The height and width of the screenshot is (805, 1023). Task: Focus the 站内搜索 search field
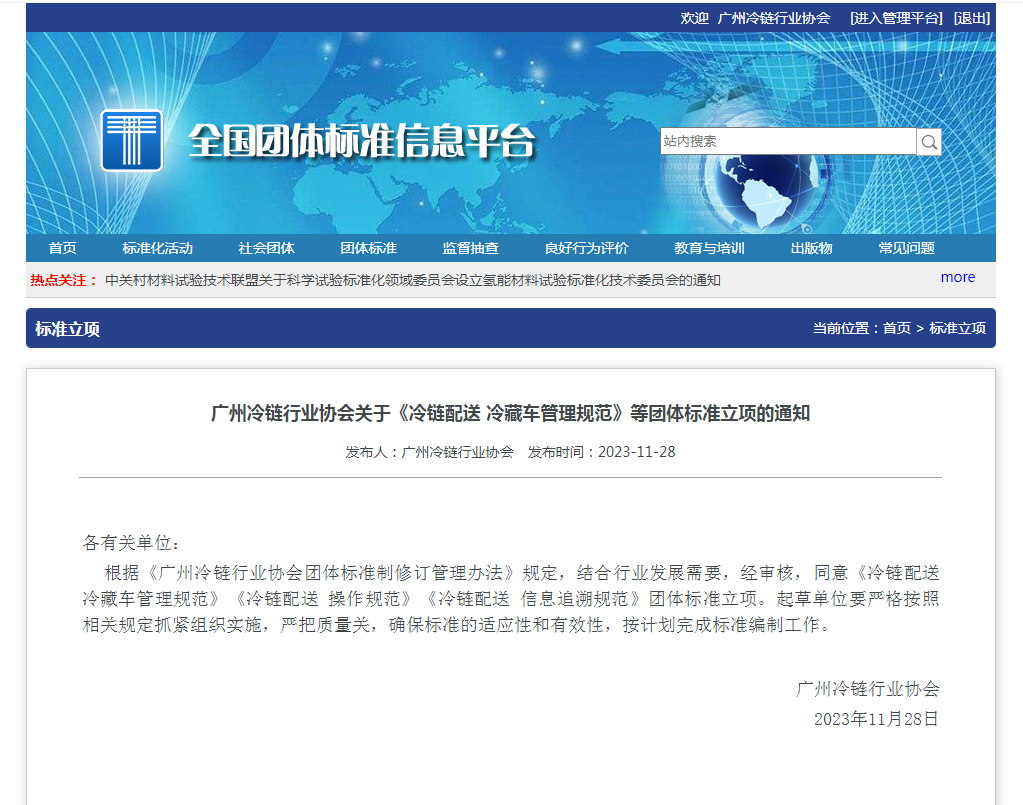788,142
